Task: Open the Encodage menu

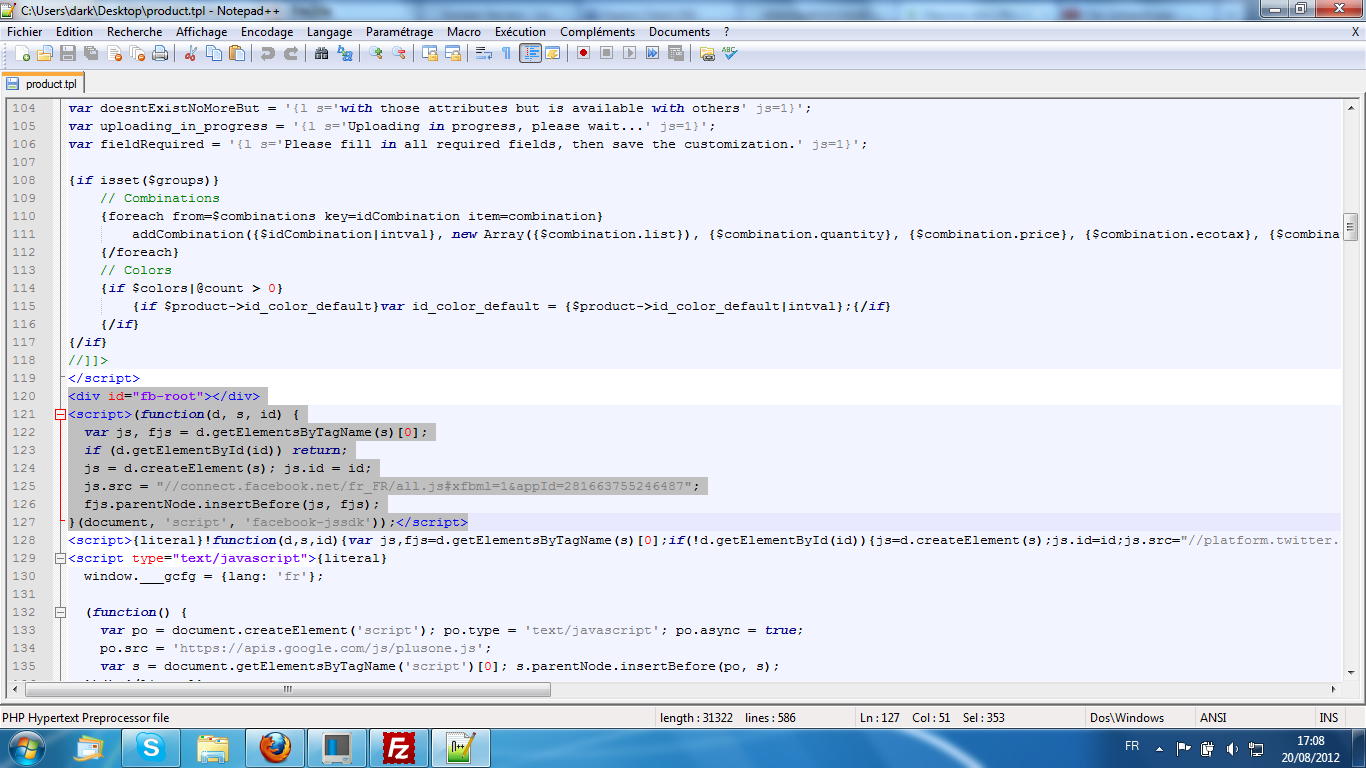Action: [x=267, y=32]
